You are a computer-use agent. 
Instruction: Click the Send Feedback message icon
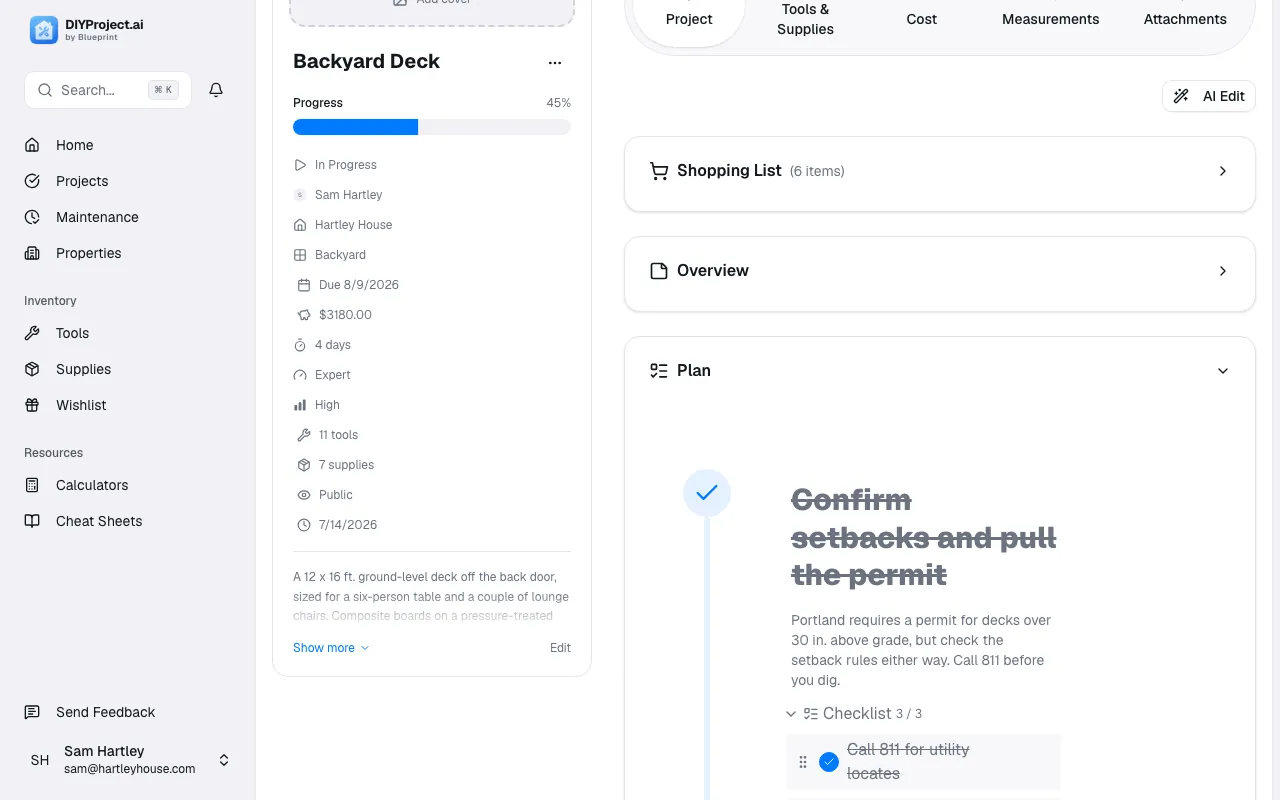(x=32, y=712)
